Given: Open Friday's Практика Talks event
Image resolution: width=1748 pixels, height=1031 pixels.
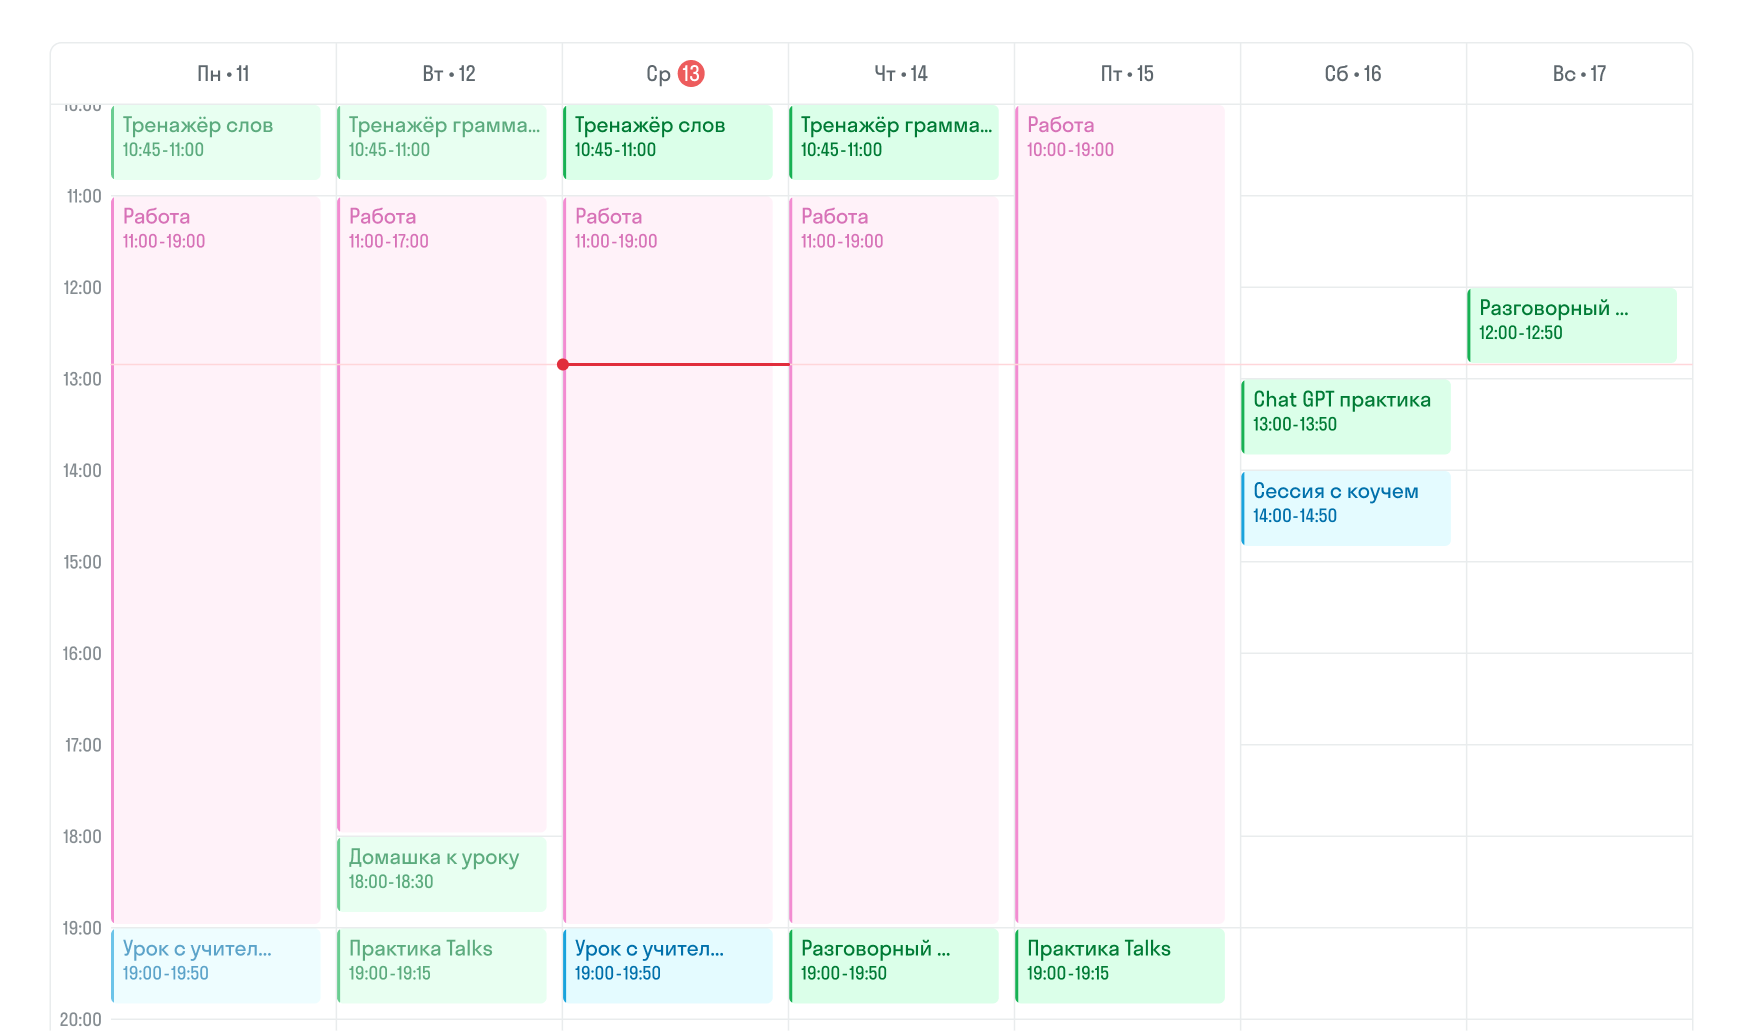Looking at the screenshot, I should (1119, 964).
